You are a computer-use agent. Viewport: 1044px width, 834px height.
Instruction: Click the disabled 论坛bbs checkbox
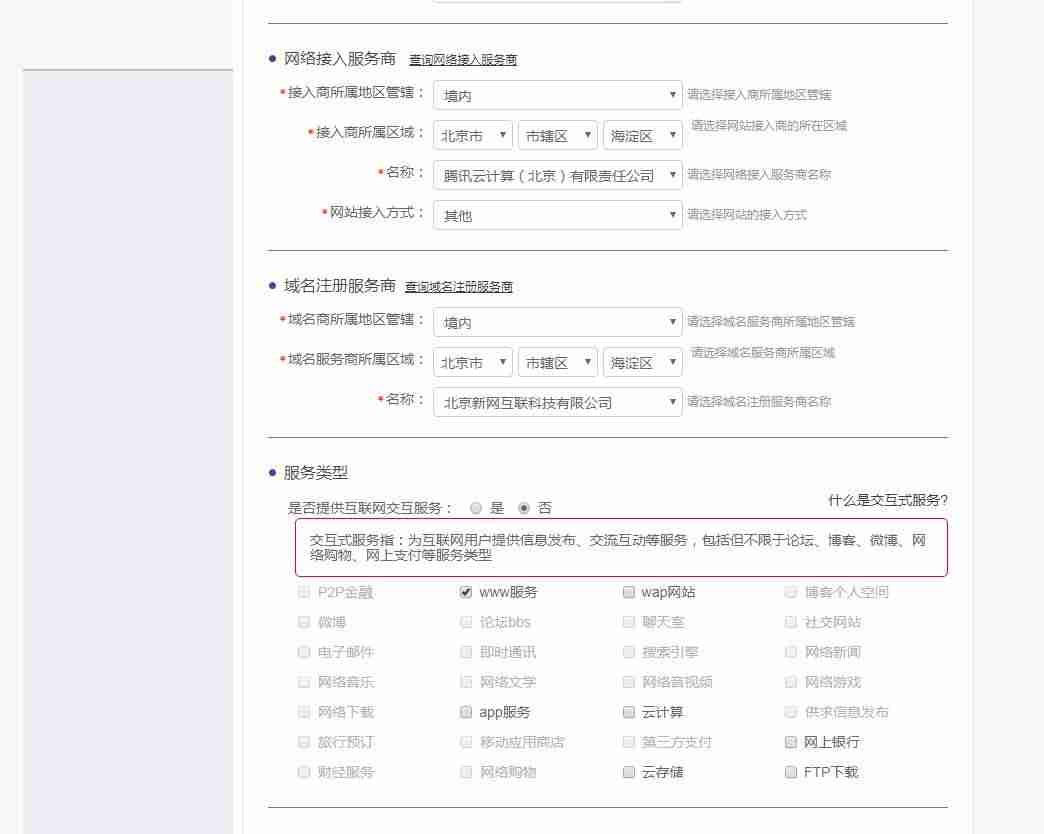(x=466, y=622)
